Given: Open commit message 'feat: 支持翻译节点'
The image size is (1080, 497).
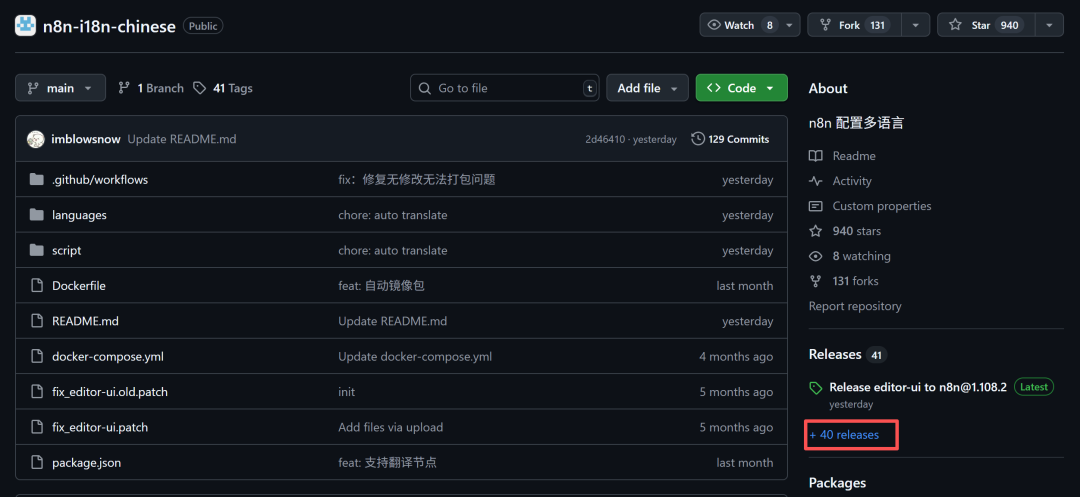Looking at the screenshot, I should [387, 463].
